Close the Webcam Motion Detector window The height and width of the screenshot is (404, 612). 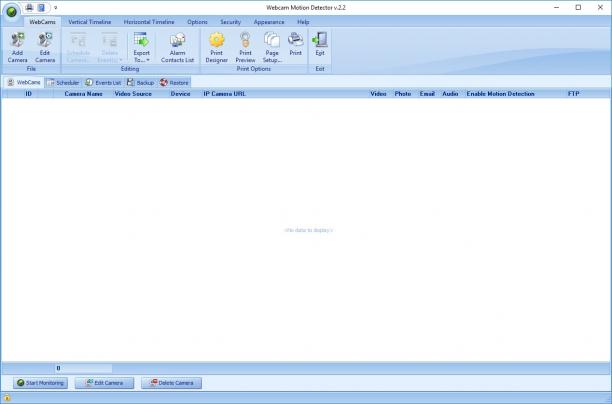tap(600, 7)
